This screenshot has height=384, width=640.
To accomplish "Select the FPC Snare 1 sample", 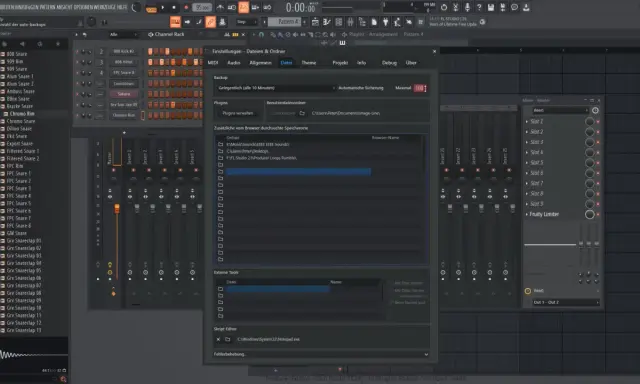I will pyautogui.click(x=19, y=173).
